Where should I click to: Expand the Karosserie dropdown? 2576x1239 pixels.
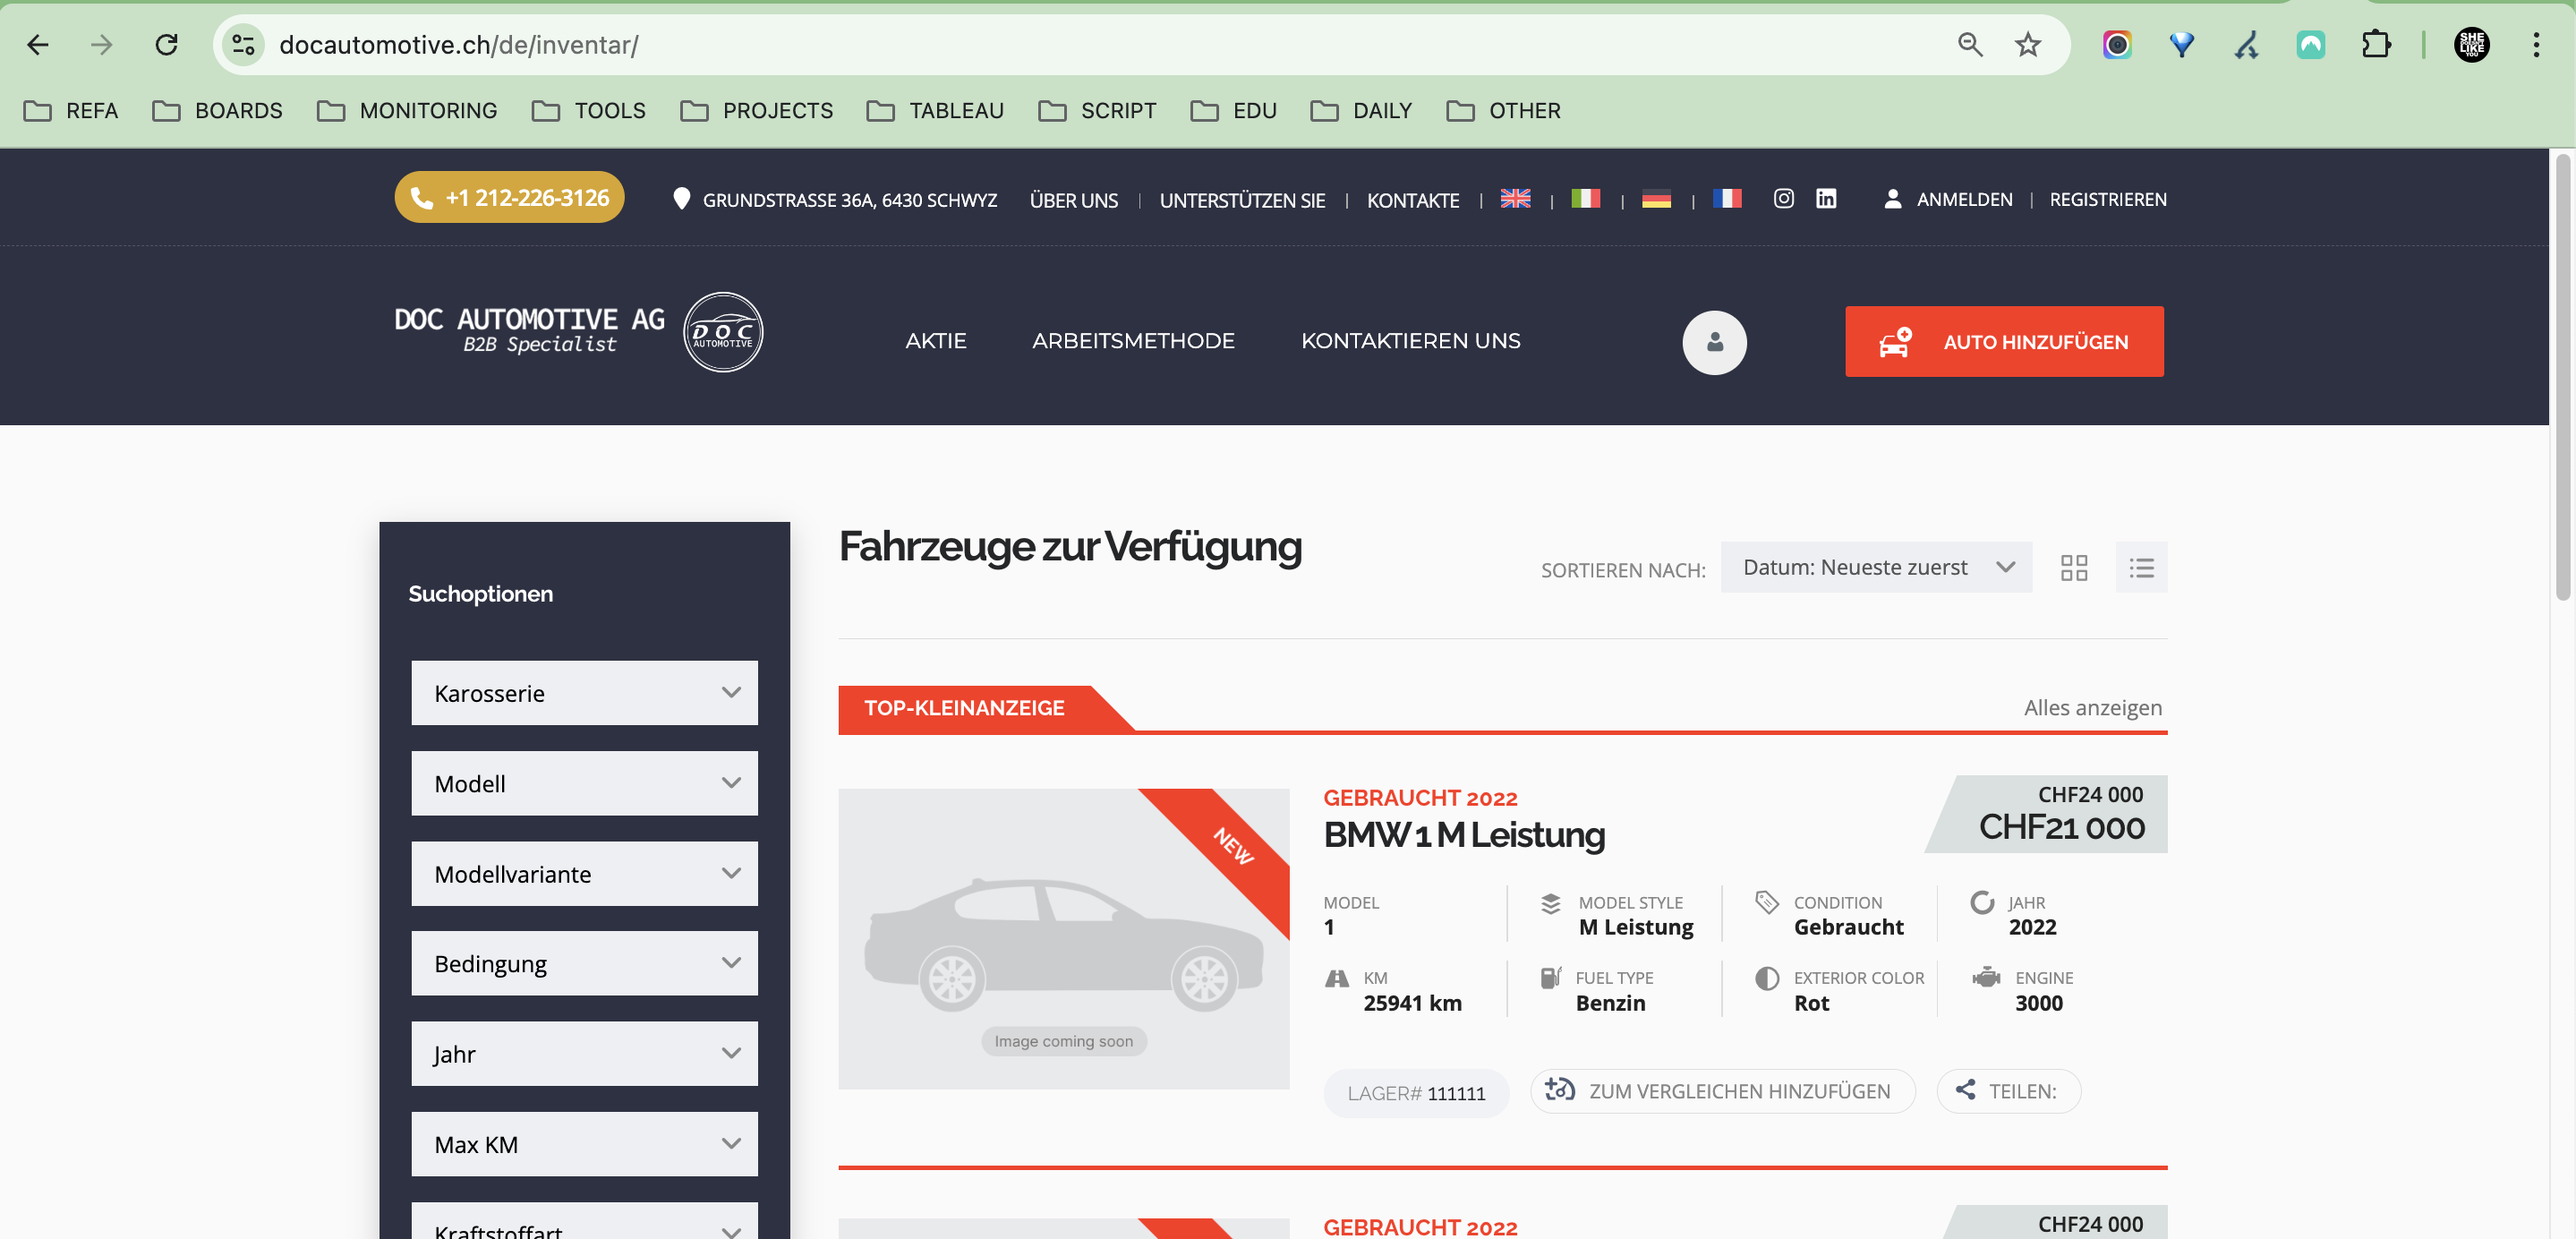(584, 693)
